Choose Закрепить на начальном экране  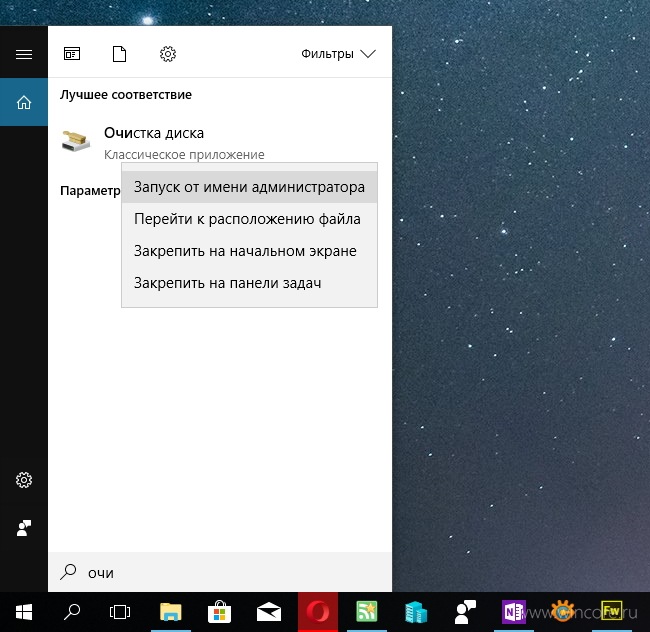pos(249,251)
